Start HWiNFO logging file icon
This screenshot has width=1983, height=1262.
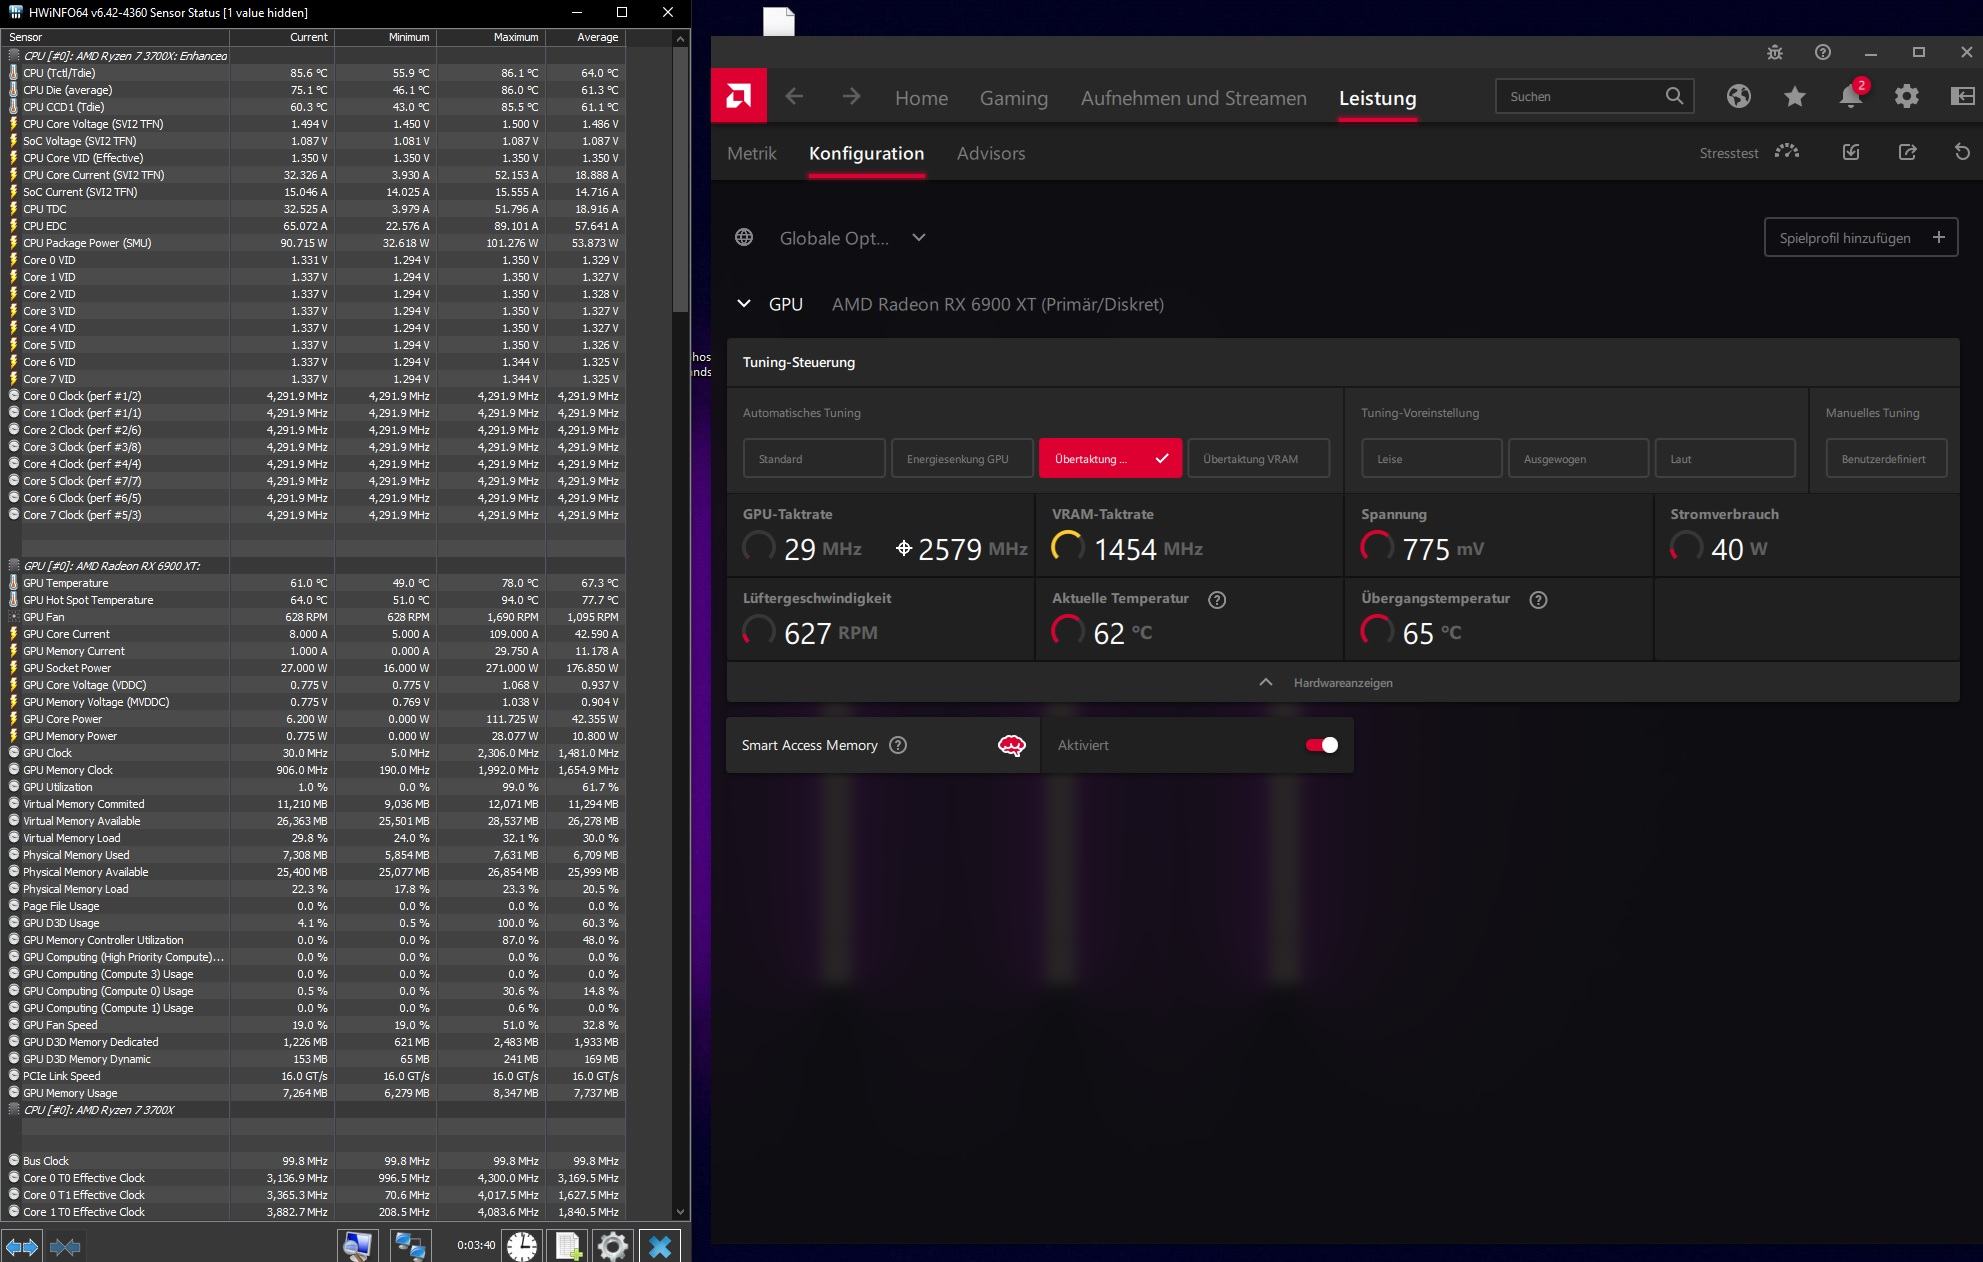pyautogui.click(x=568, y=1246)
